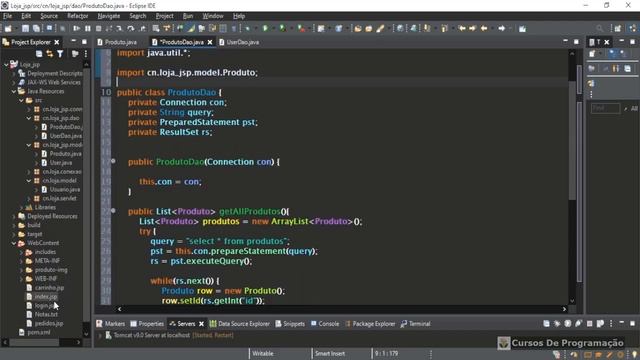Collapse the ProdutoDao constructor fold marker
The image size is (640, 360).
pyautogui.click(x=113, y=161)
